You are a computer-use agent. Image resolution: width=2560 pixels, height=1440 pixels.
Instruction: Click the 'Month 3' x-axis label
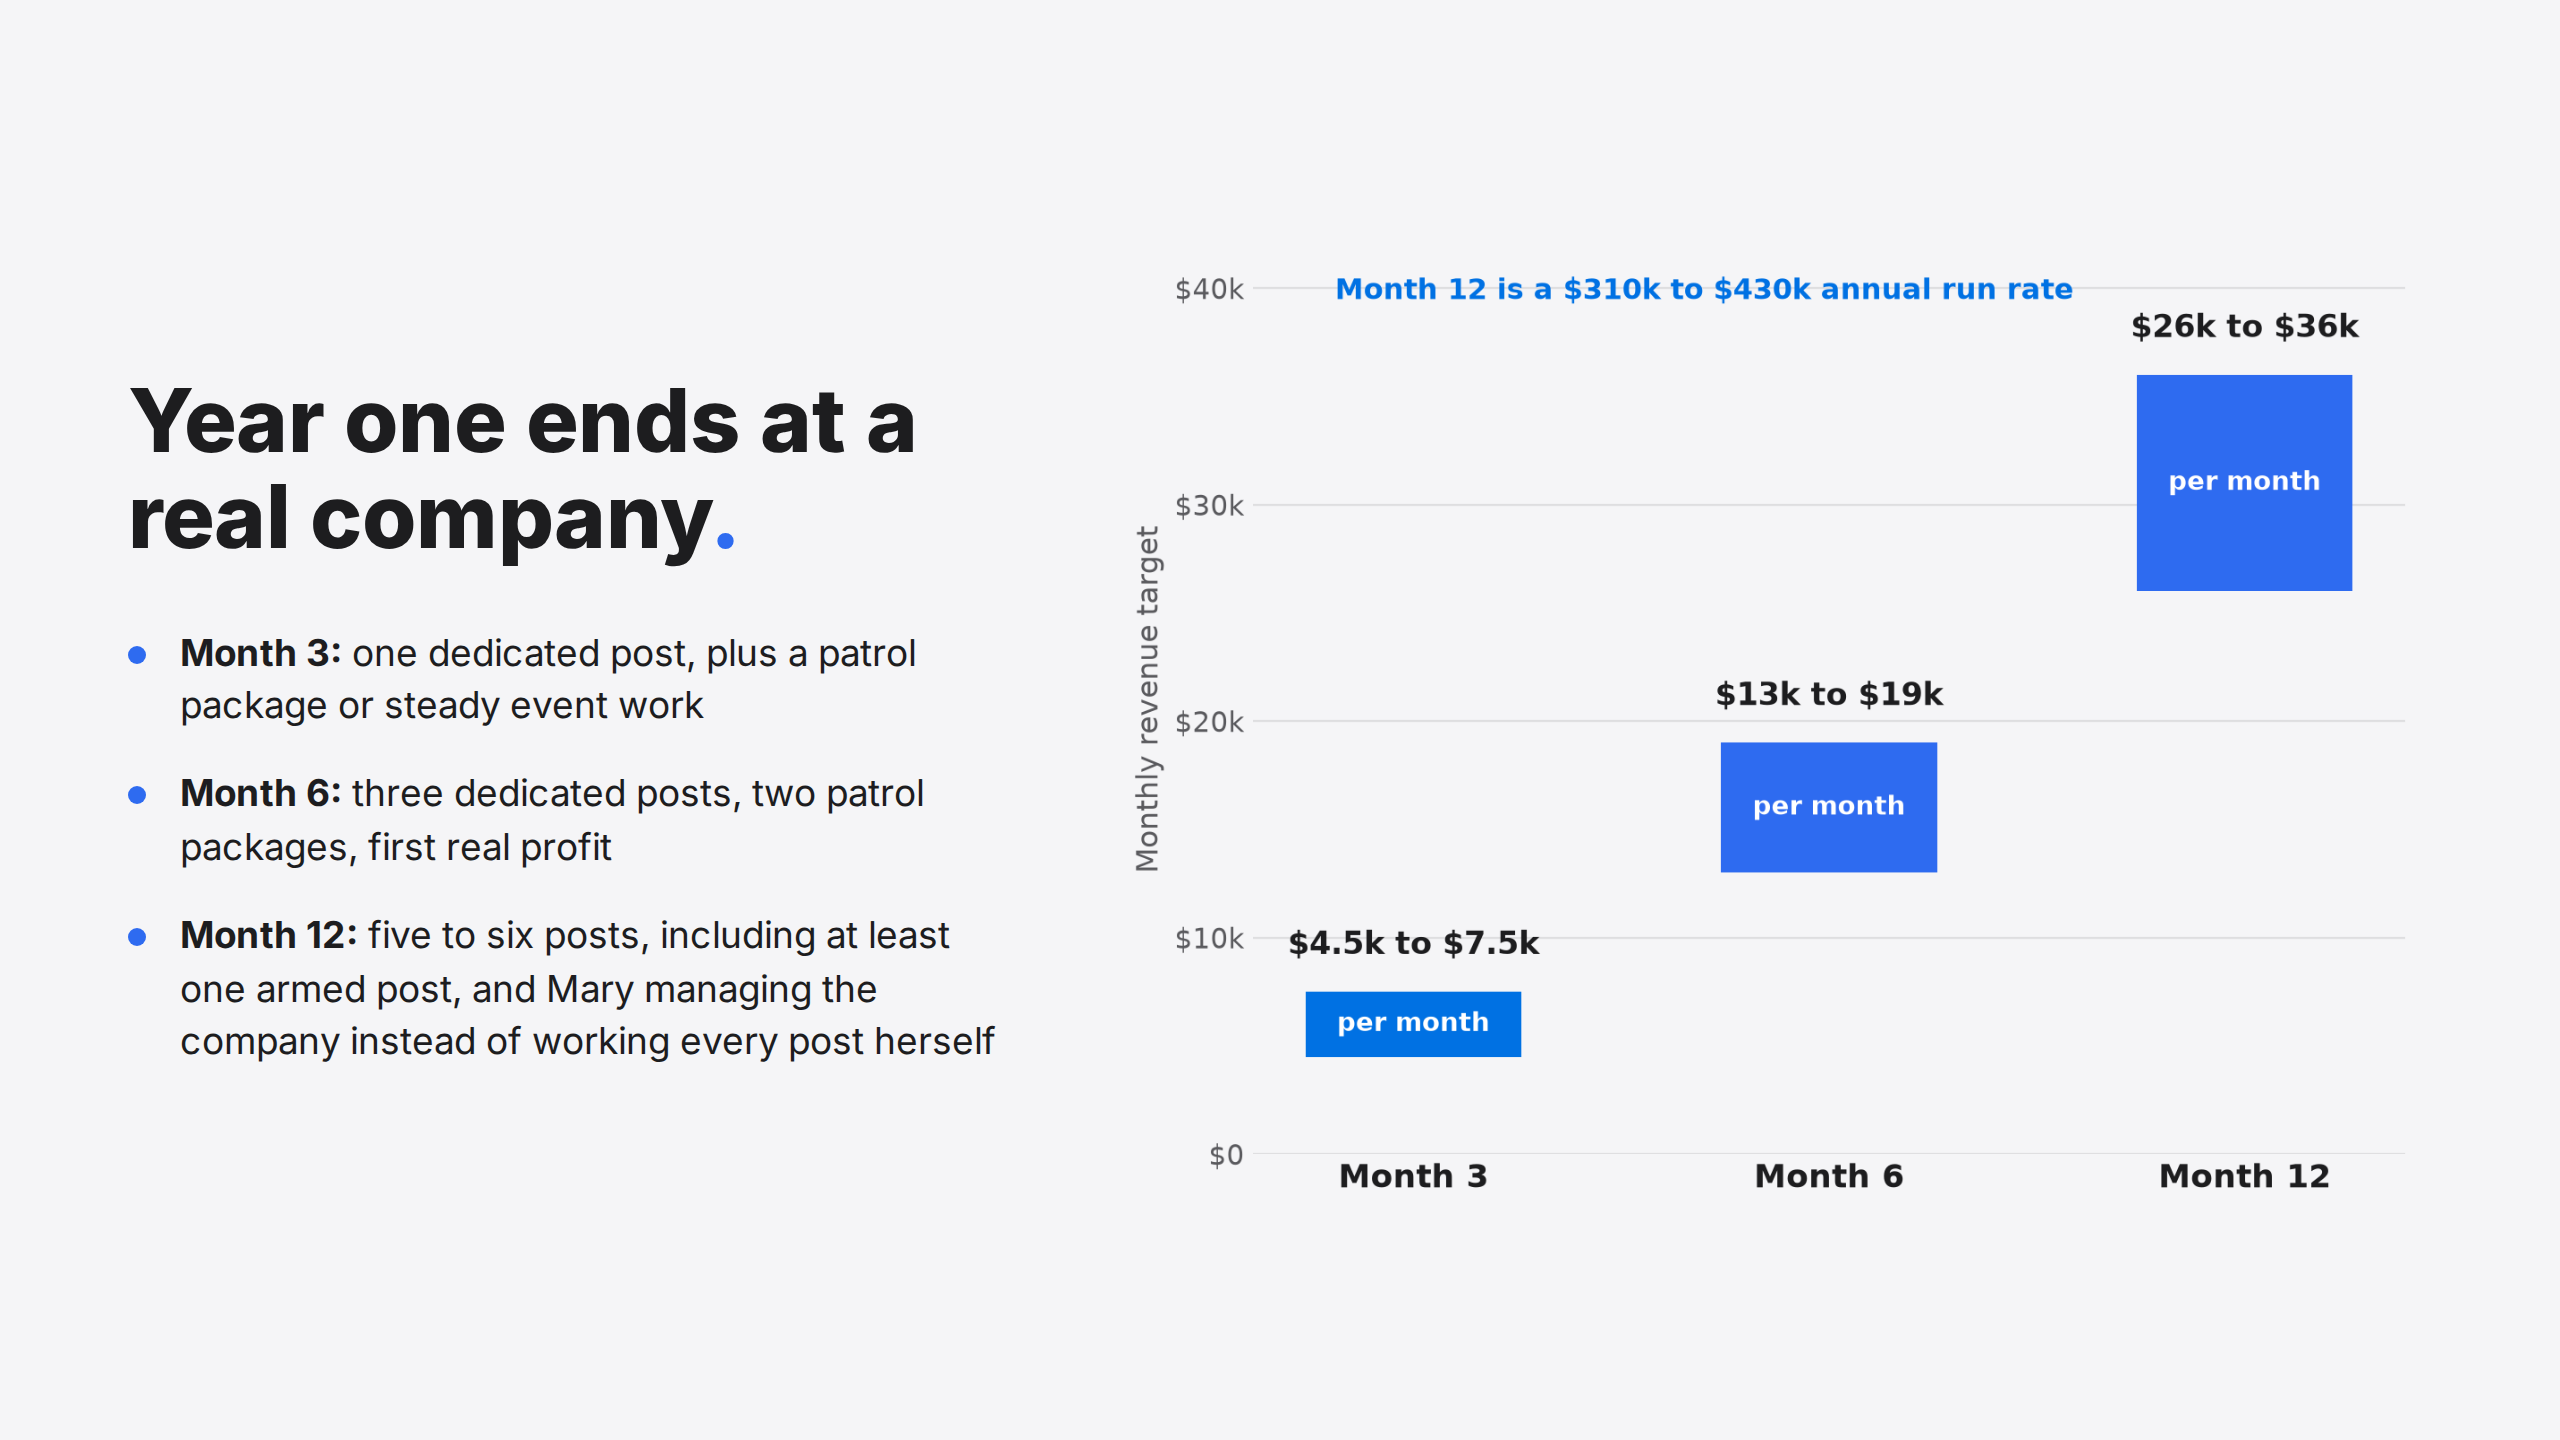click(1413, 1176)
